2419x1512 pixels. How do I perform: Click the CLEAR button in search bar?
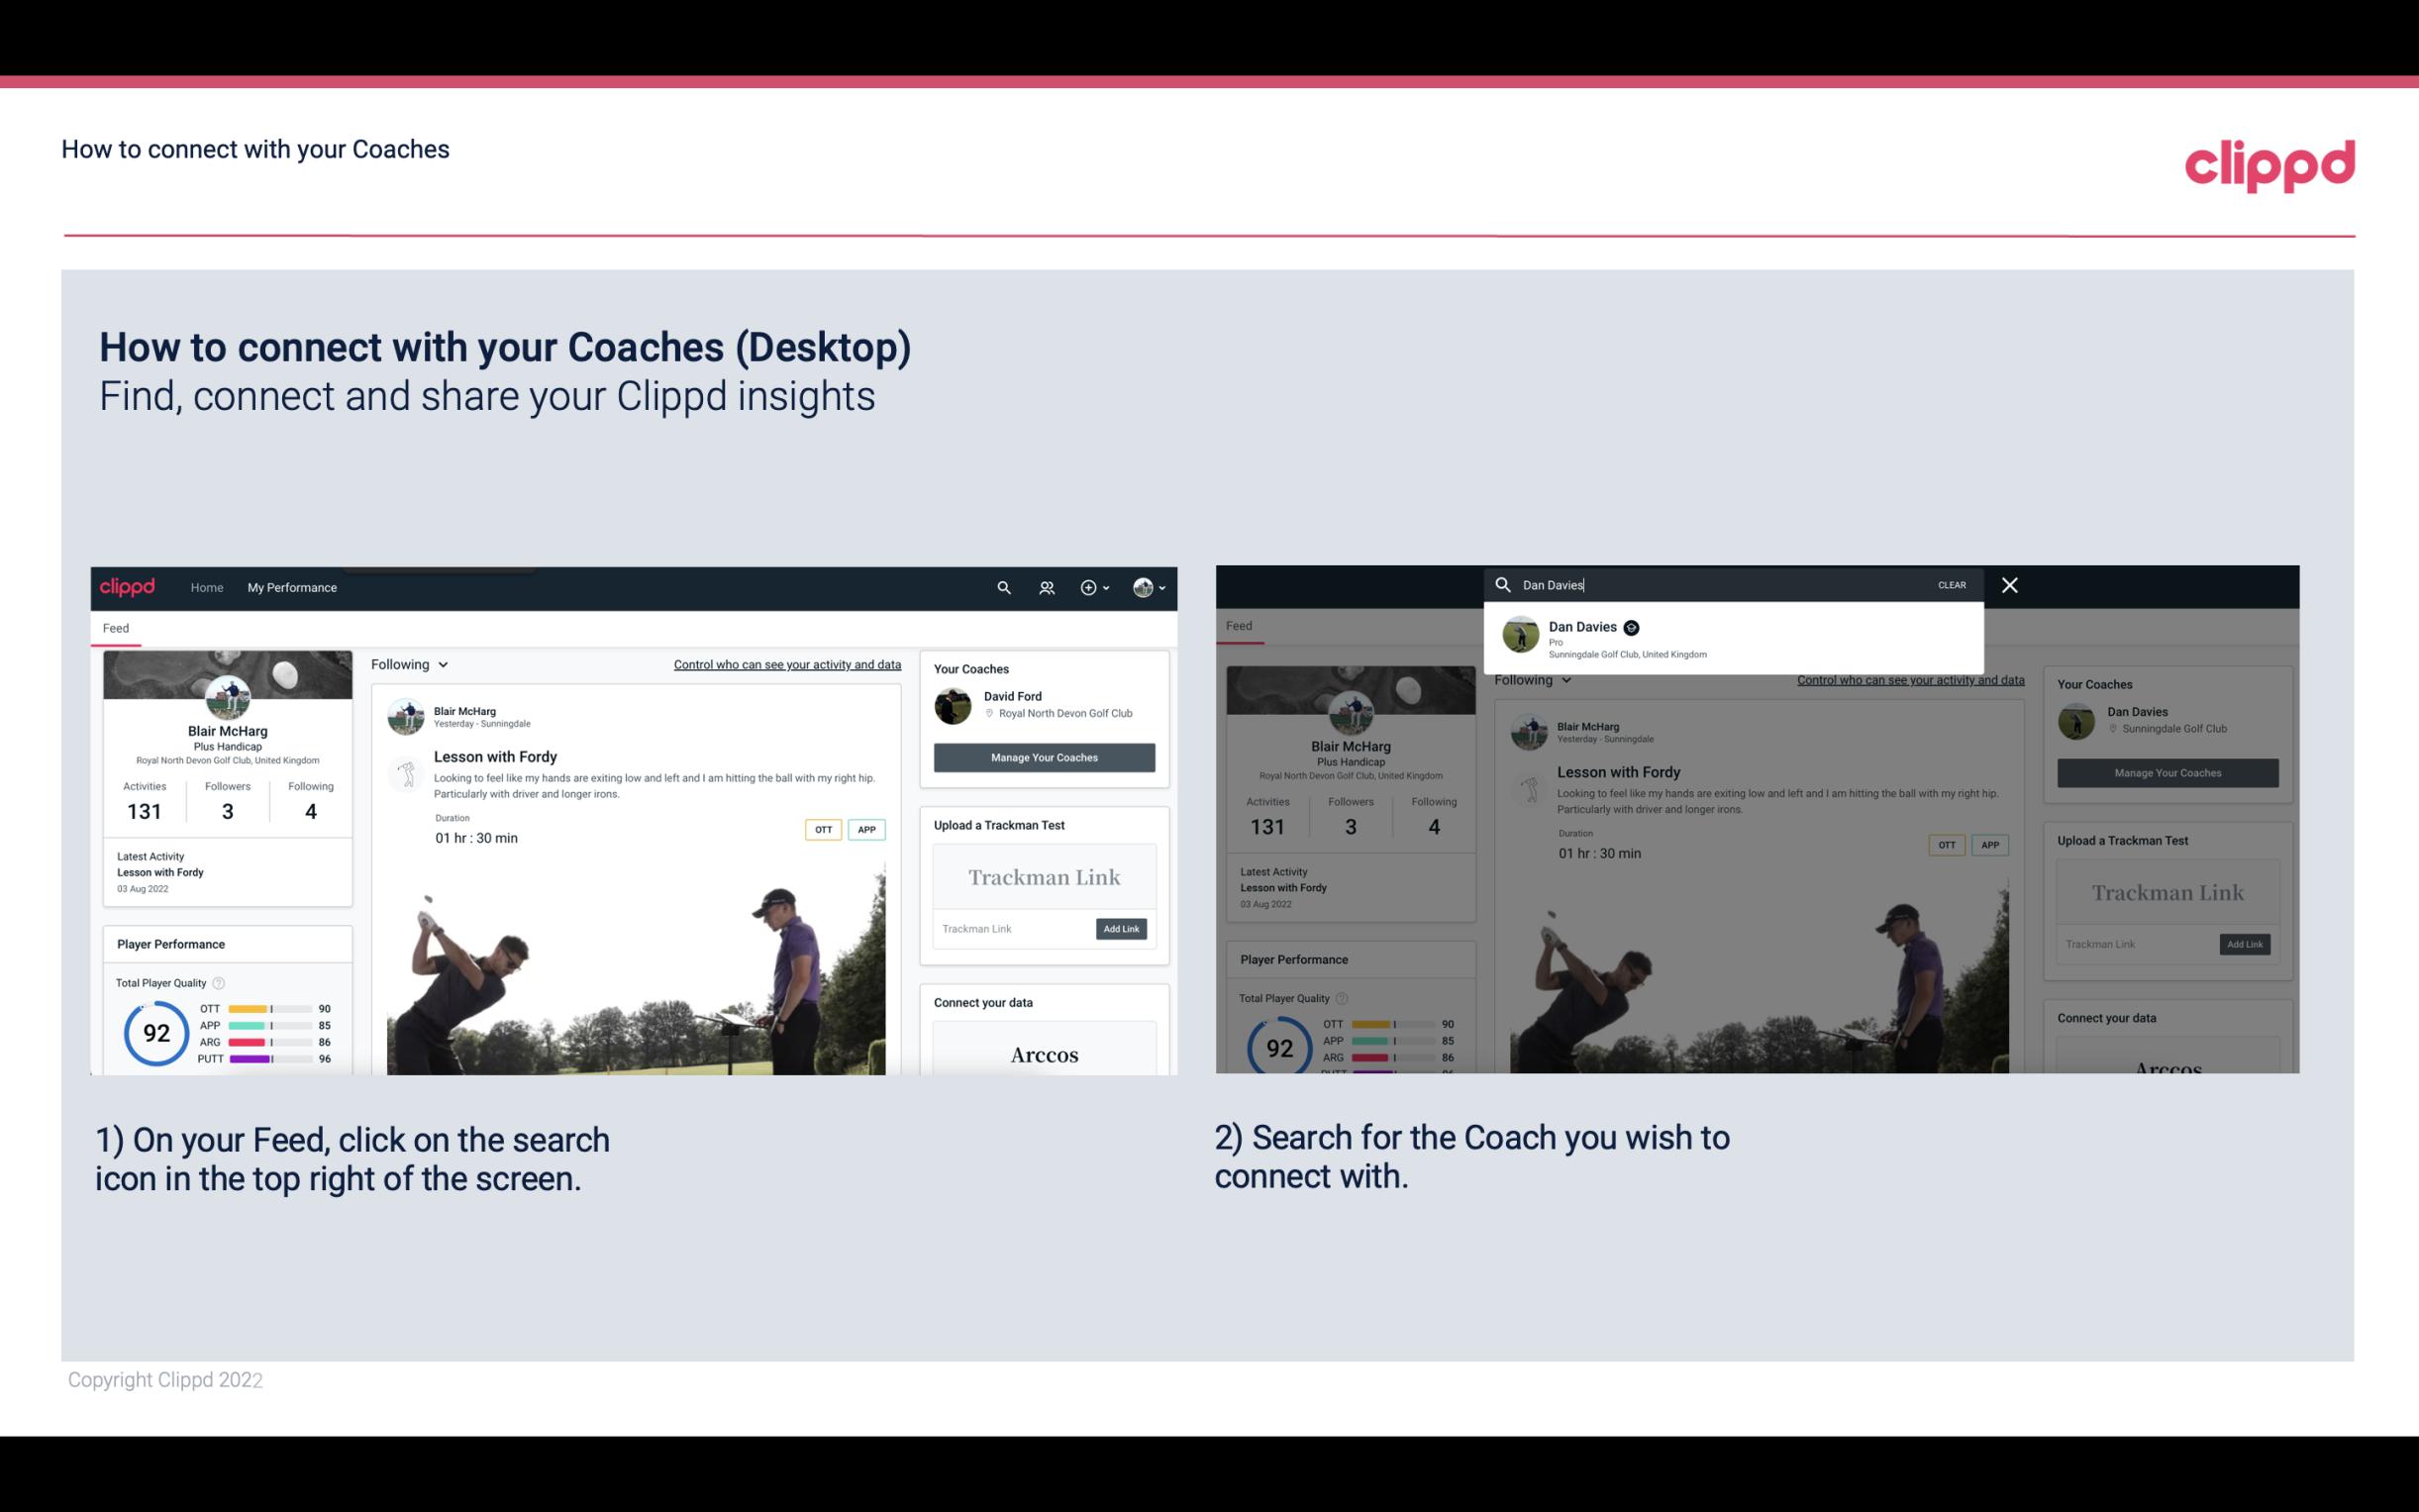tap(1953, 583)
